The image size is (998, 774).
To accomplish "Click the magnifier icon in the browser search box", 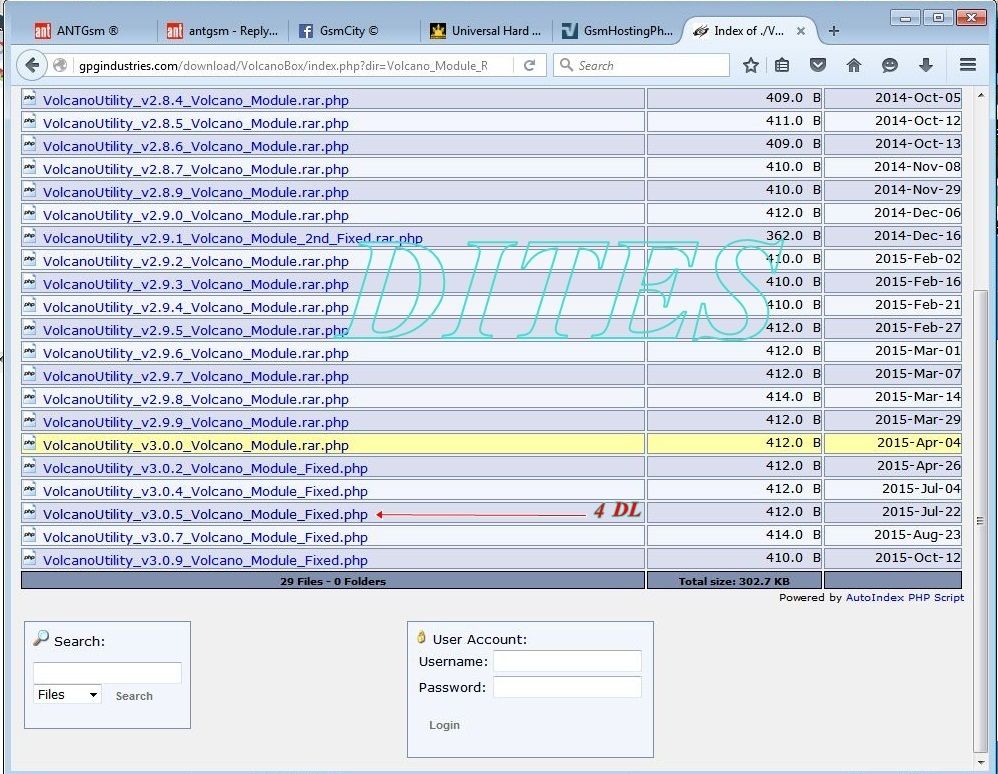I will point(566,64).
